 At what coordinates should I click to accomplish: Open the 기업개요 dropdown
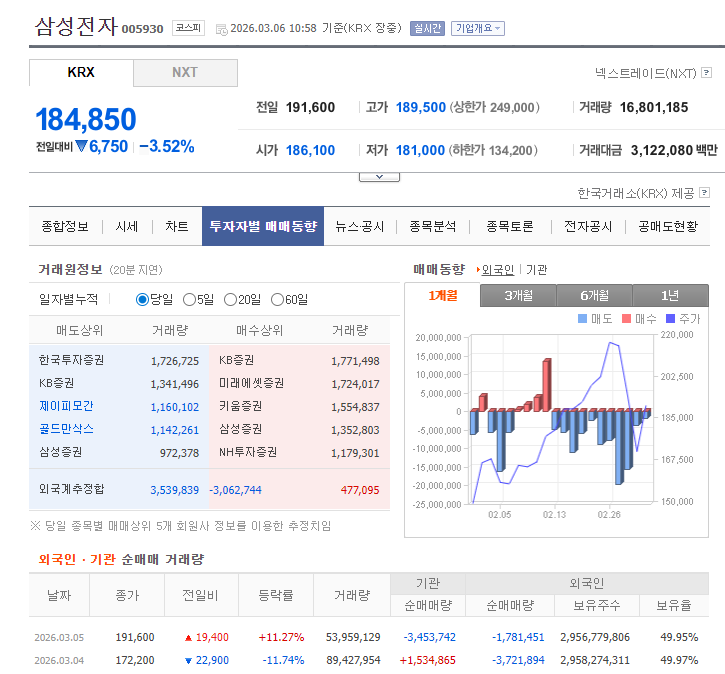point(477,28)
